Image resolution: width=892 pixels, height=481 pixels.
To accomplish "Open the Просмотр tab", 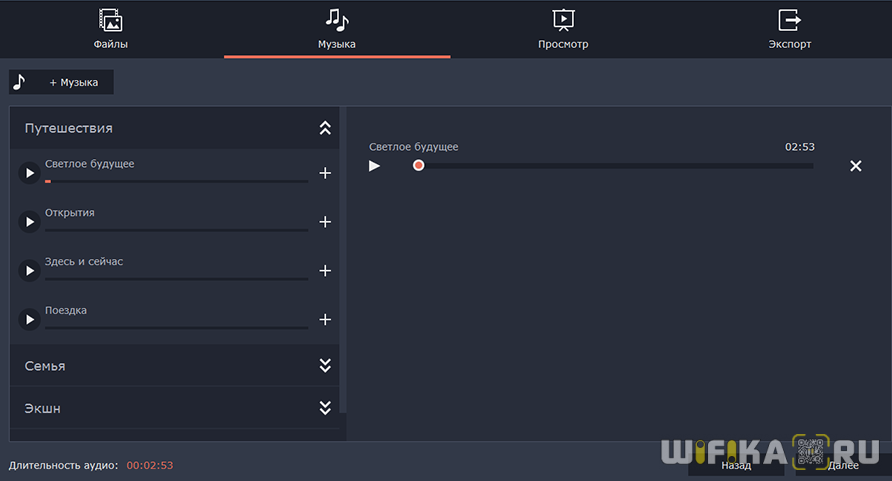I will pos(563,28).
